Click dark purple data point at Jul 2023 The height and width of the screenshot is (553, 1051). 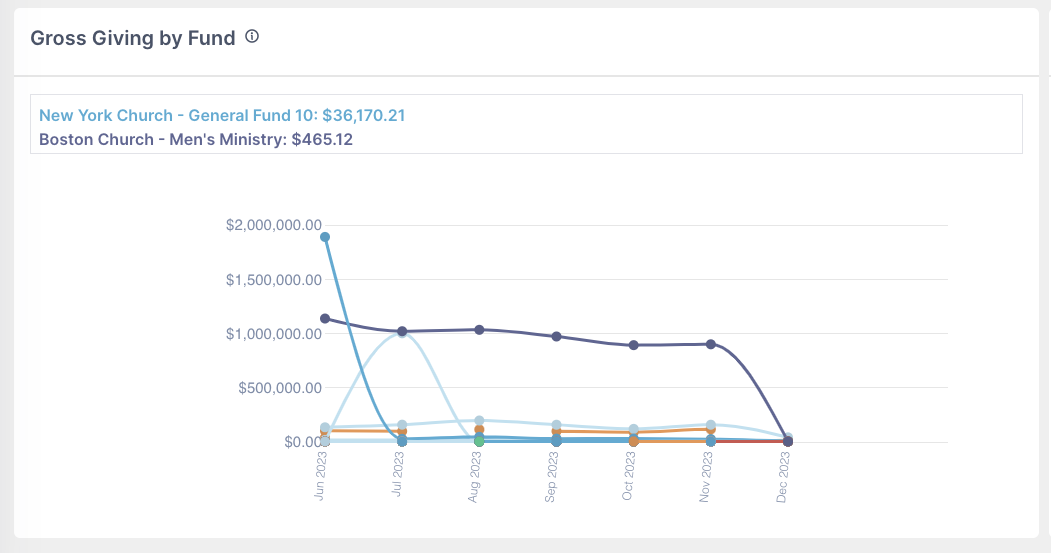click(x=402, y=331)
